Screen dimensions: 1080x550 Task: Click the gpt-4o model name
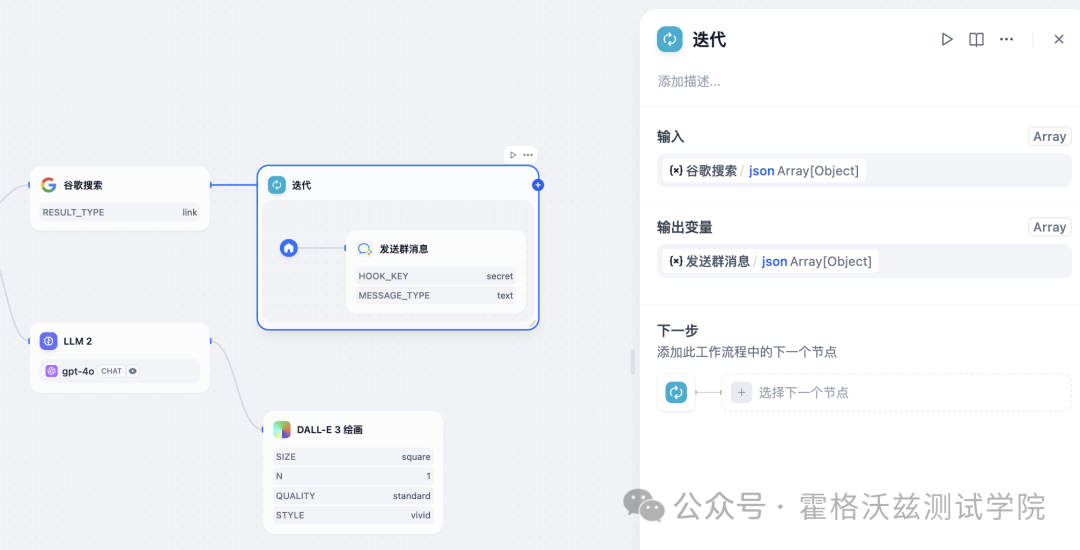78,371
